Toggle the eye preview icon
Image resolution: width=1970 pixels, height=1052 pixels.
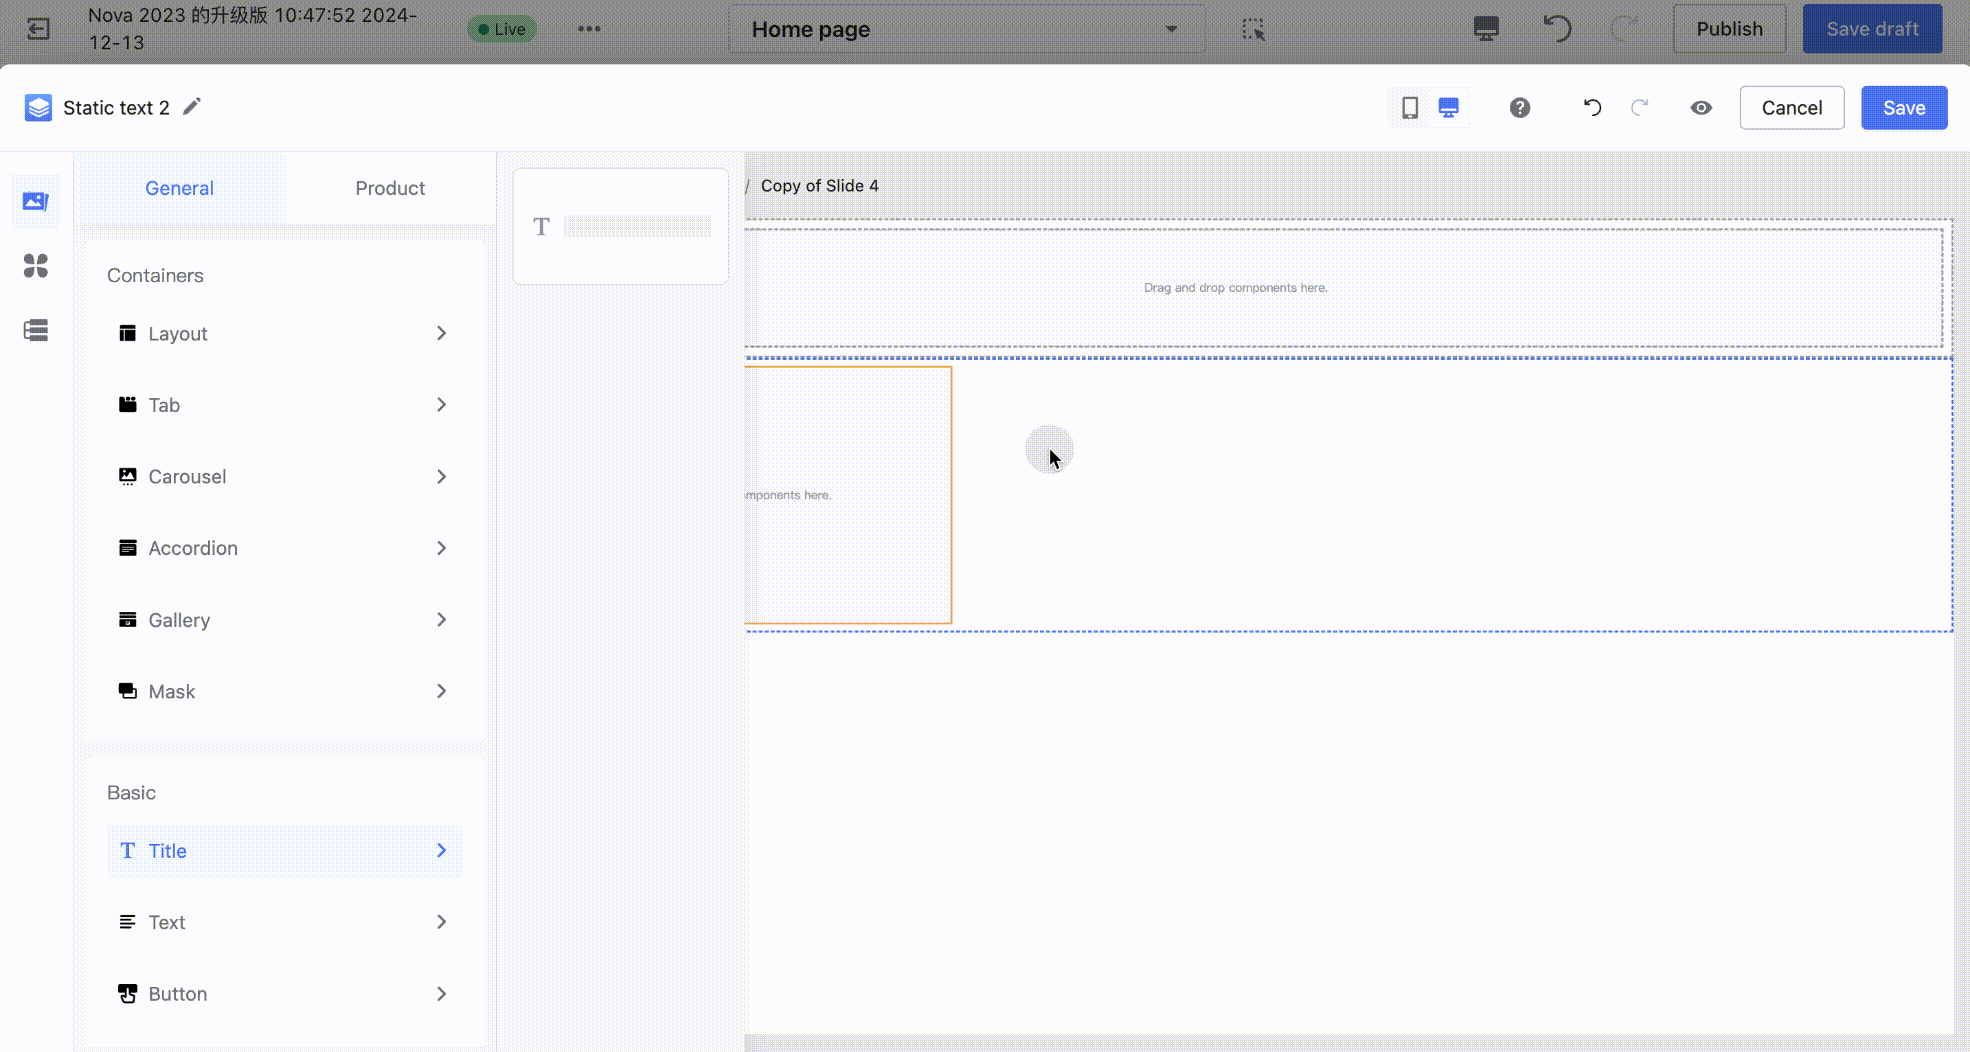point(1700,108)
